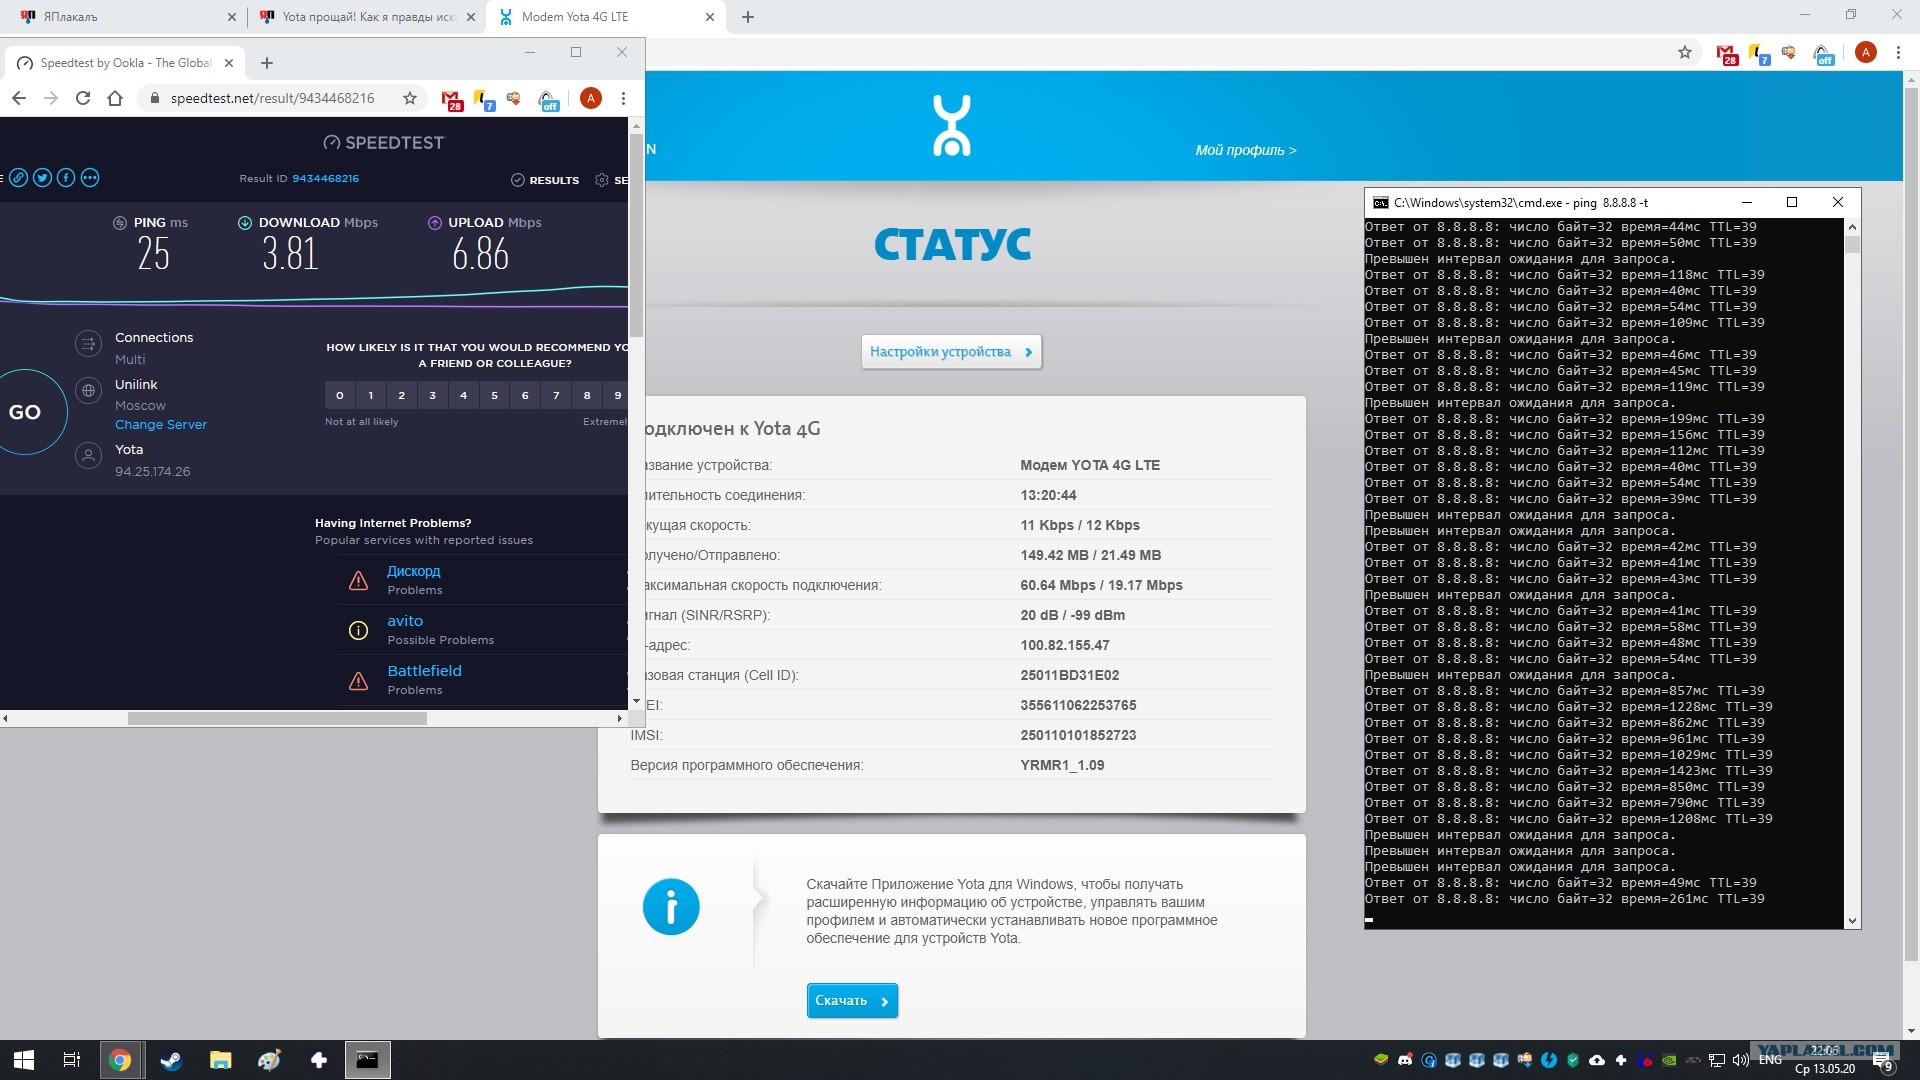Screen dimensions: 1920x1080
Task: Copy the result link via chain icon
Action: coord(18,178)
